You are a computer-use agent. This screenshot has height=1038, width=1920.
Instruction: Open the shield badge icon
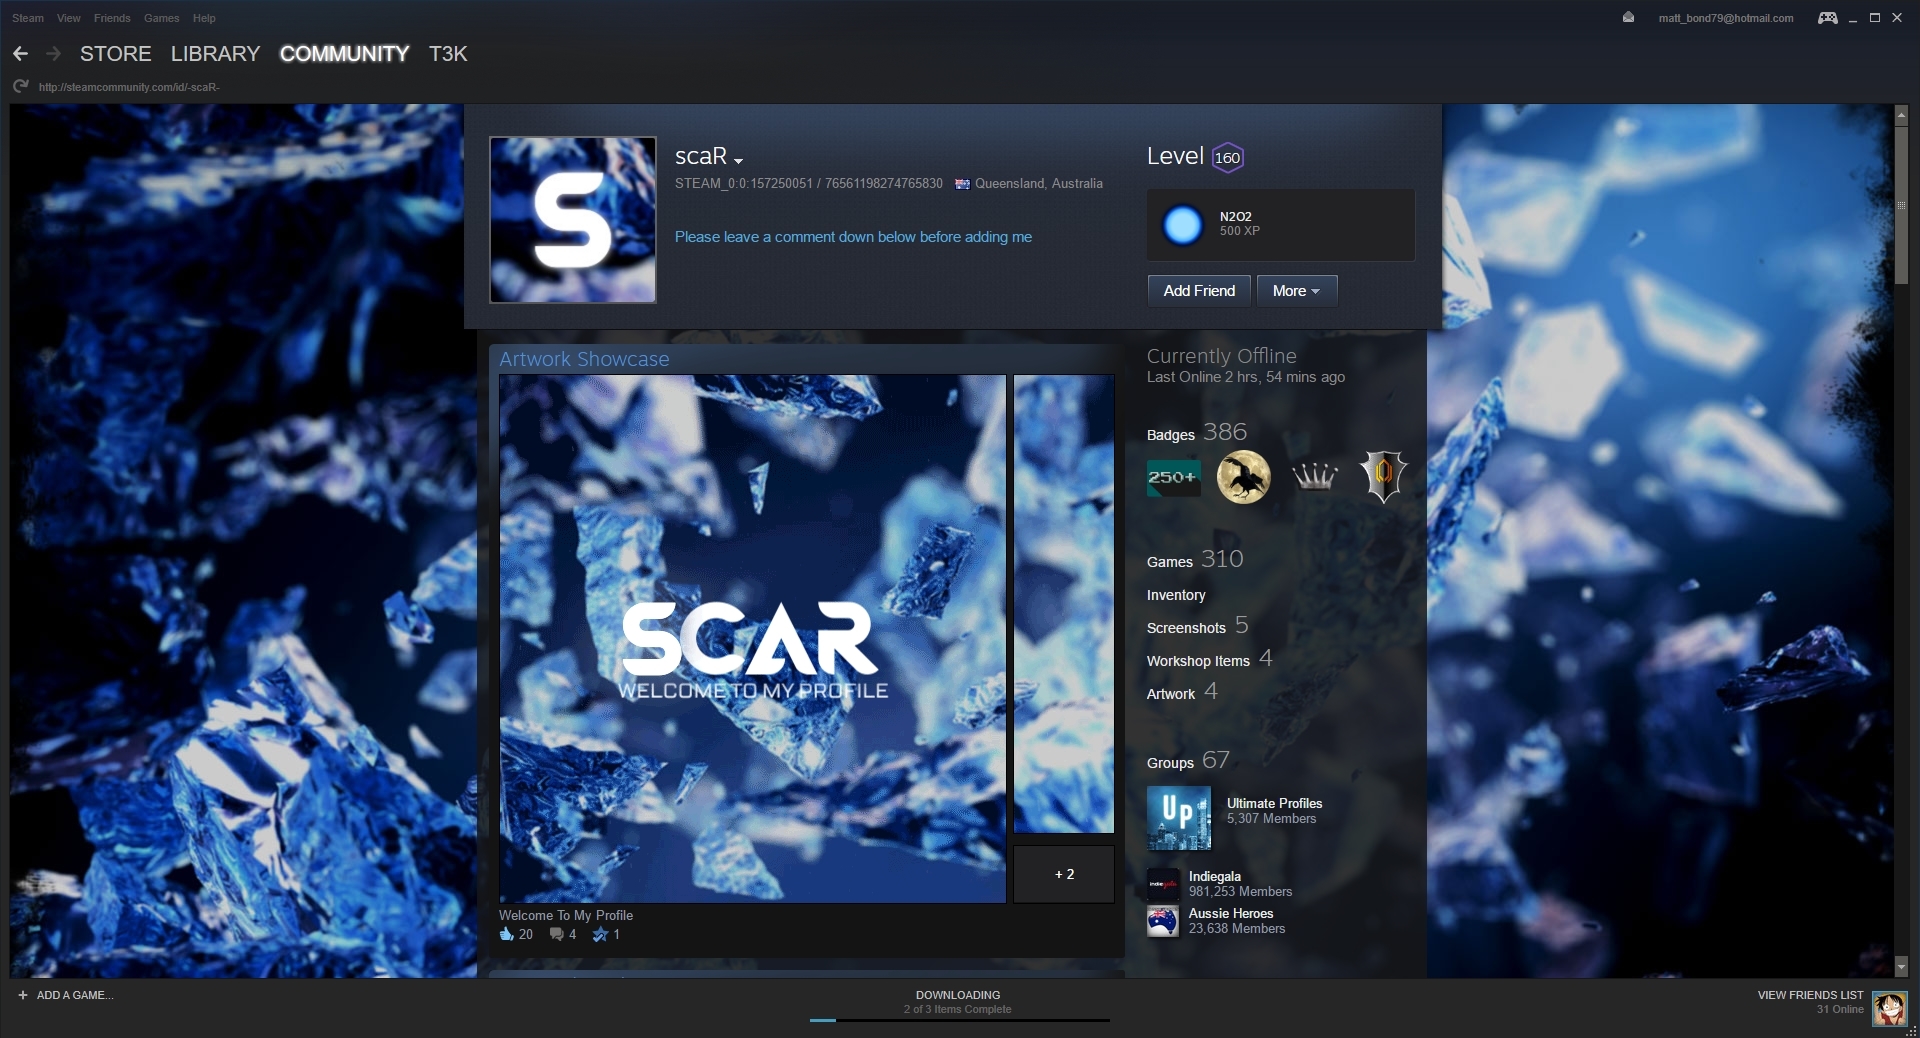point(1384,476)
